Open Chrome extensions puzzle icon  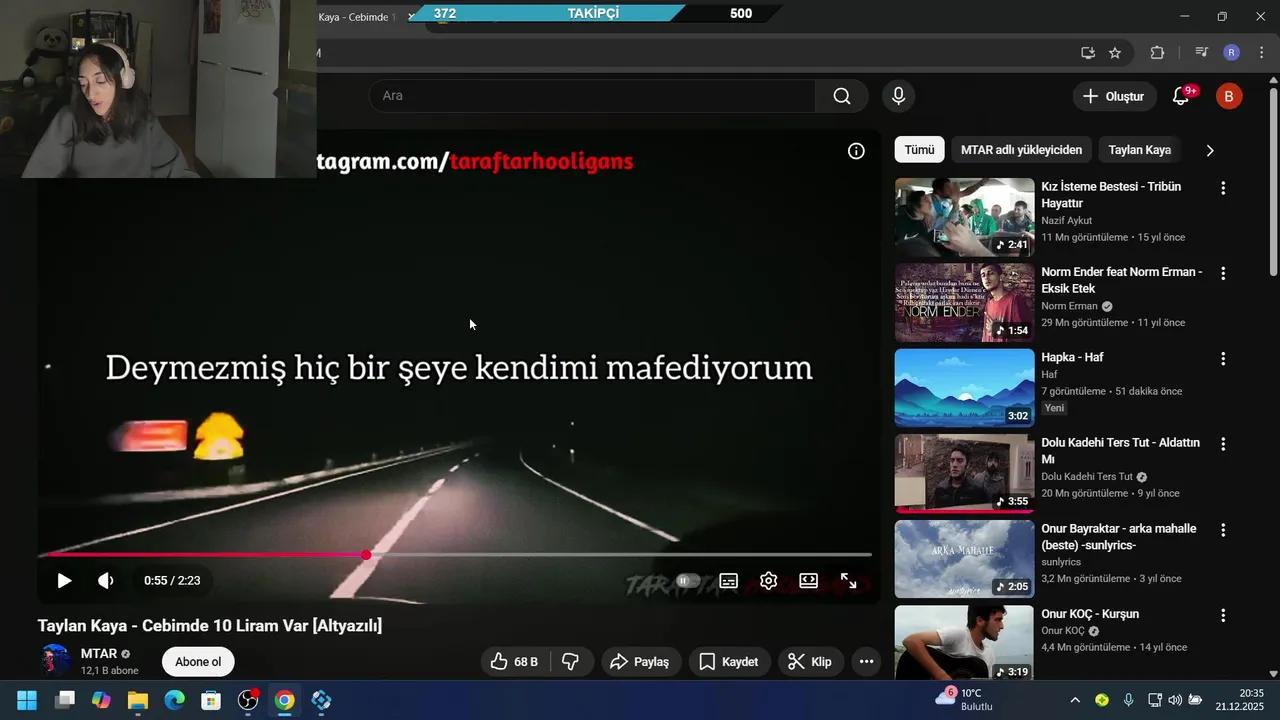click(1158, 53)
